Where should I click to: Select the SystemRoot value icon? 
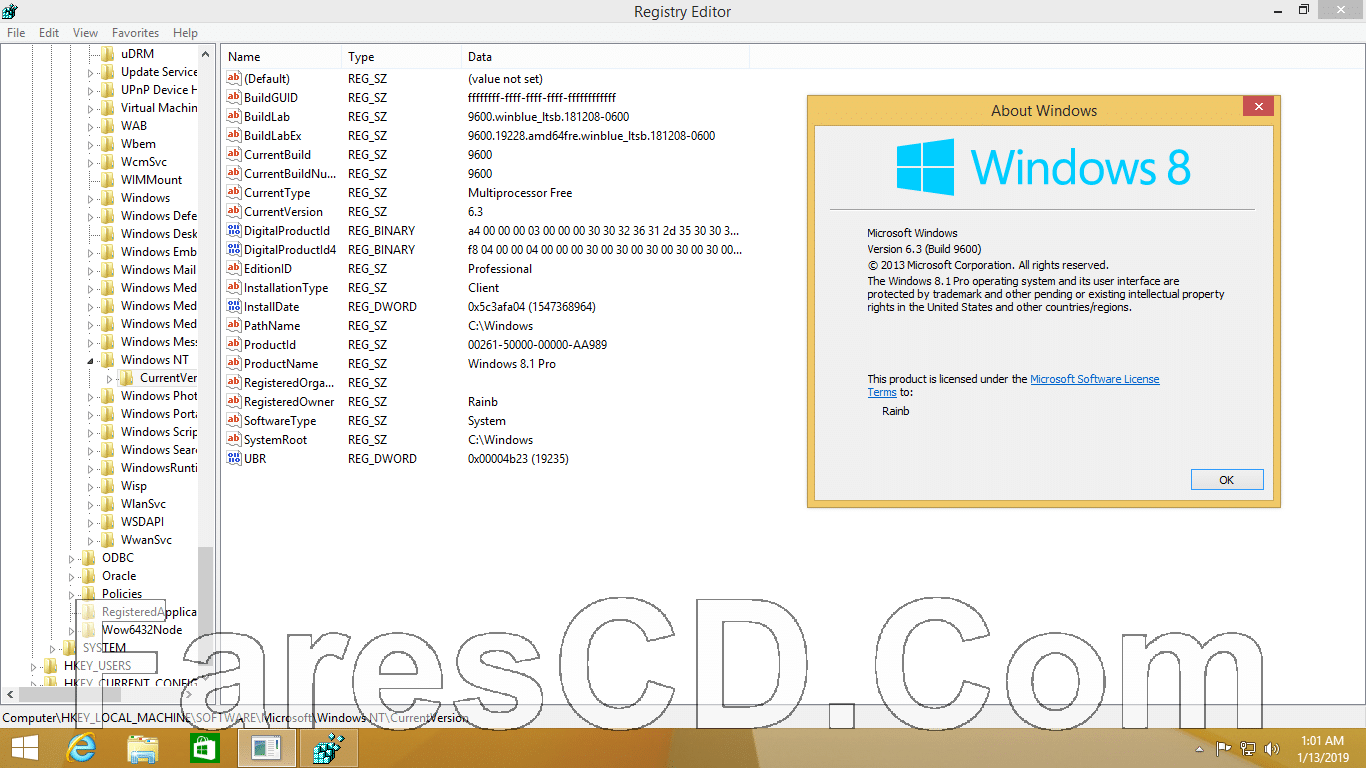coord(235,440)
